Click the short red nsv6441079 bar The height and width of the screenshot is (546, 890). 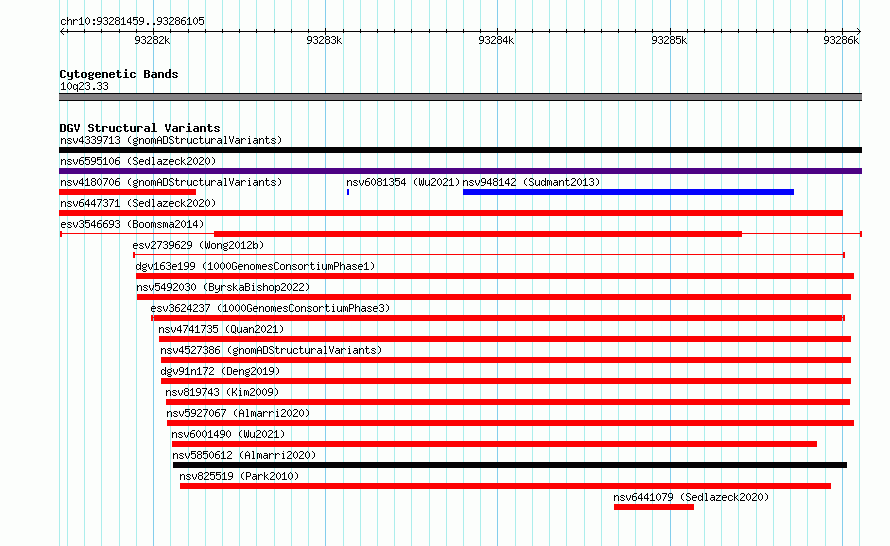[x=654, y=507]
